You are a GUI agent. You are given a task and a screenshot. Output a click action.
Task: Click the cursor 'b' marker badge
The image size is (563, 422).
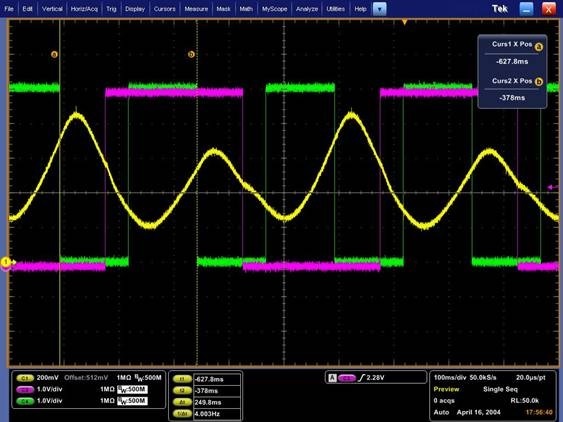pos(191,55)
